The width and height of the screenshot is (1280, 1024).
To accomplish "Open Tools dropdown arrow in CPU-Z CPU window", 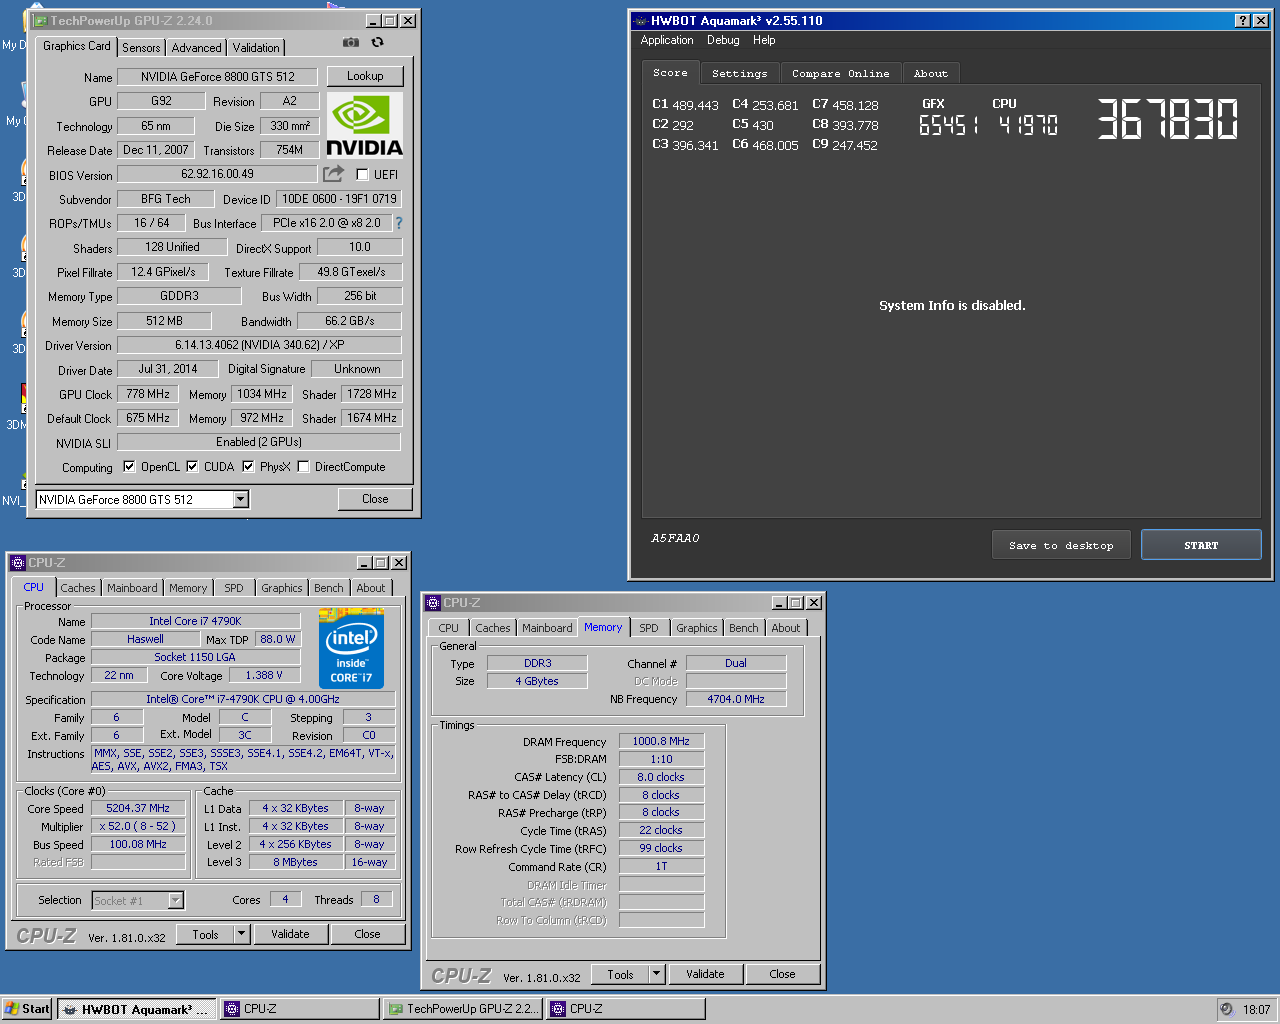I will click(x=241, y=934).
